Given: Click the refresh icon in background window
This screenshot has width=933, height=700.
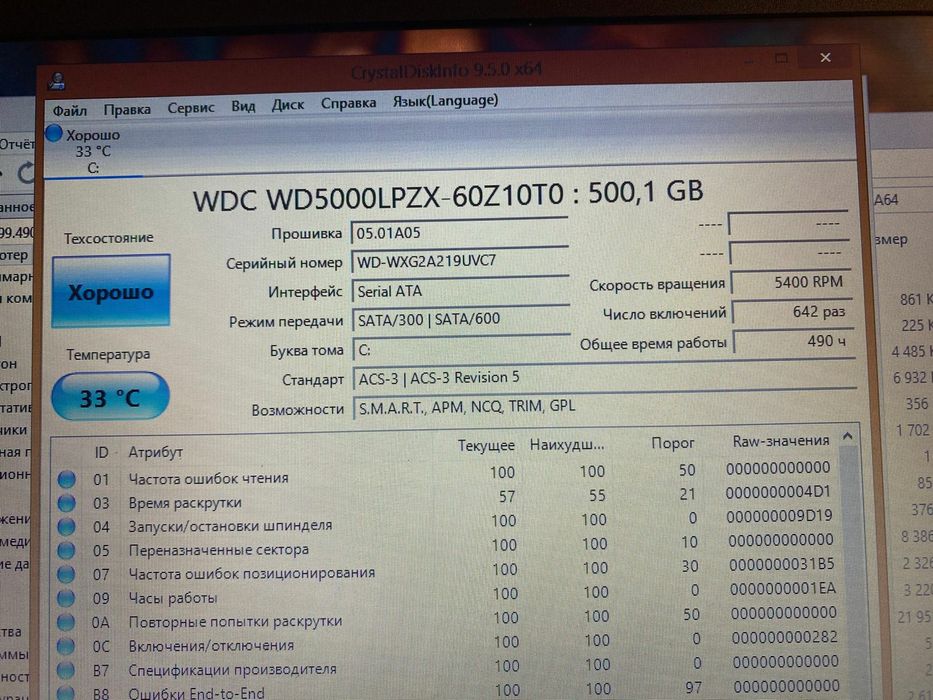Looking at the screenshot, I should 25,173.
